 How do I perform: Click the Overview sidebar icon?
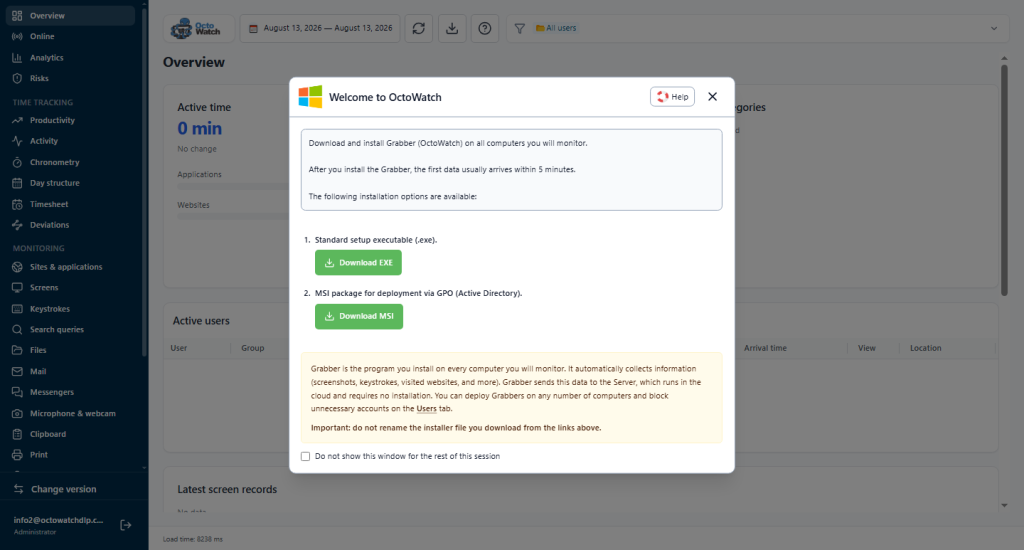tap(17, 16)
